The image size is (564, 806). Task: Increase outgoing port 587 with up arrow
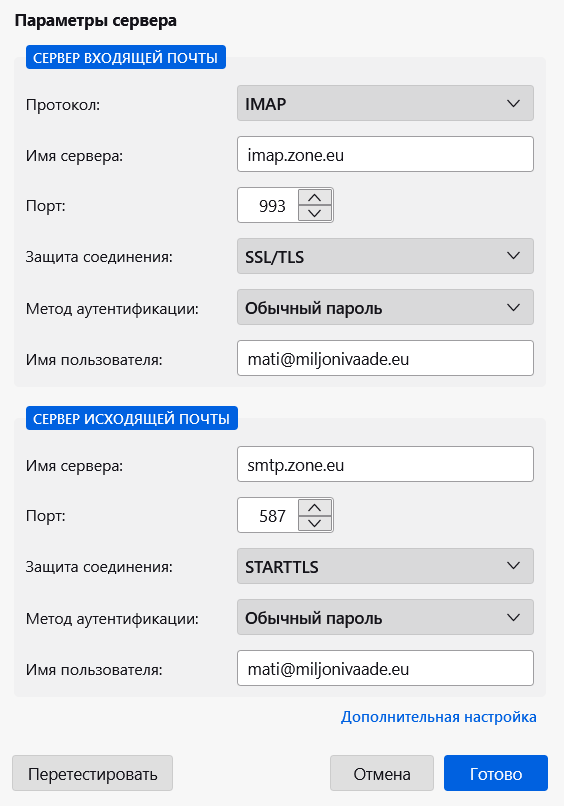[315, 507]
